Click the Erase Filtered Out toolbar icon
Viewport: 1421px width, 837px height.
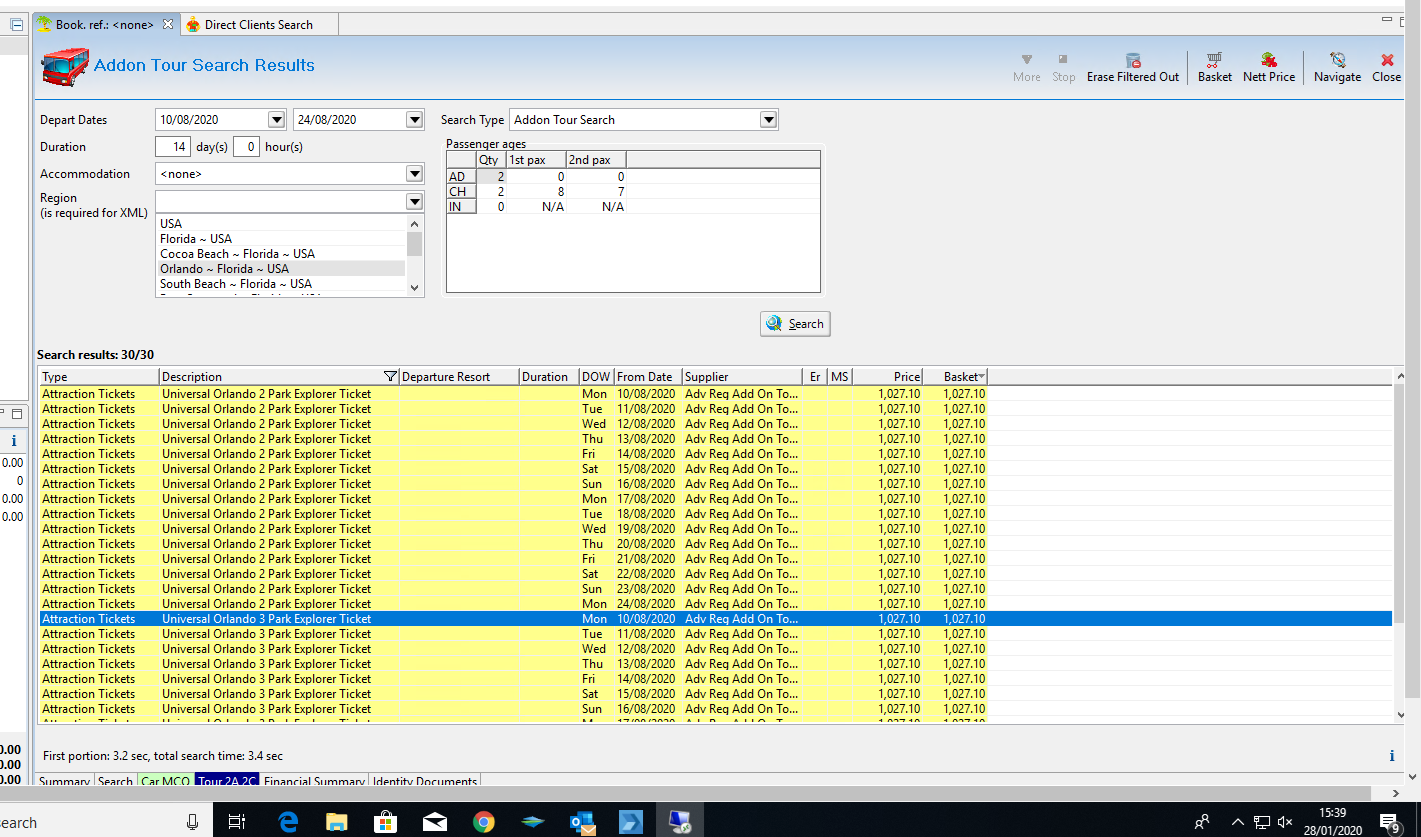pyautogui.click(x=1132, y=61)
